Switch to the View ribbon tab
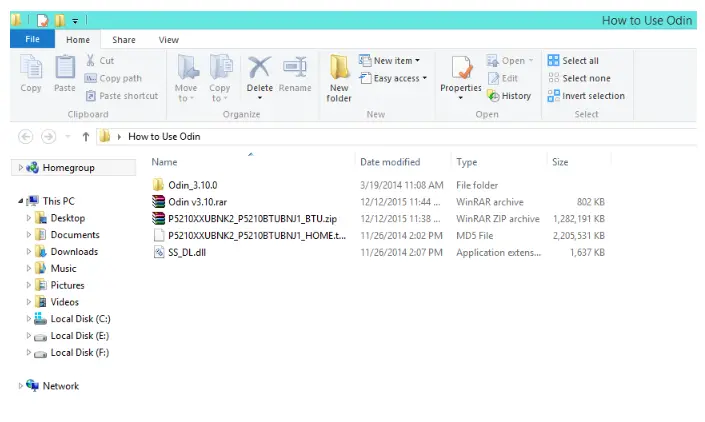 click(x=168, y=40)
